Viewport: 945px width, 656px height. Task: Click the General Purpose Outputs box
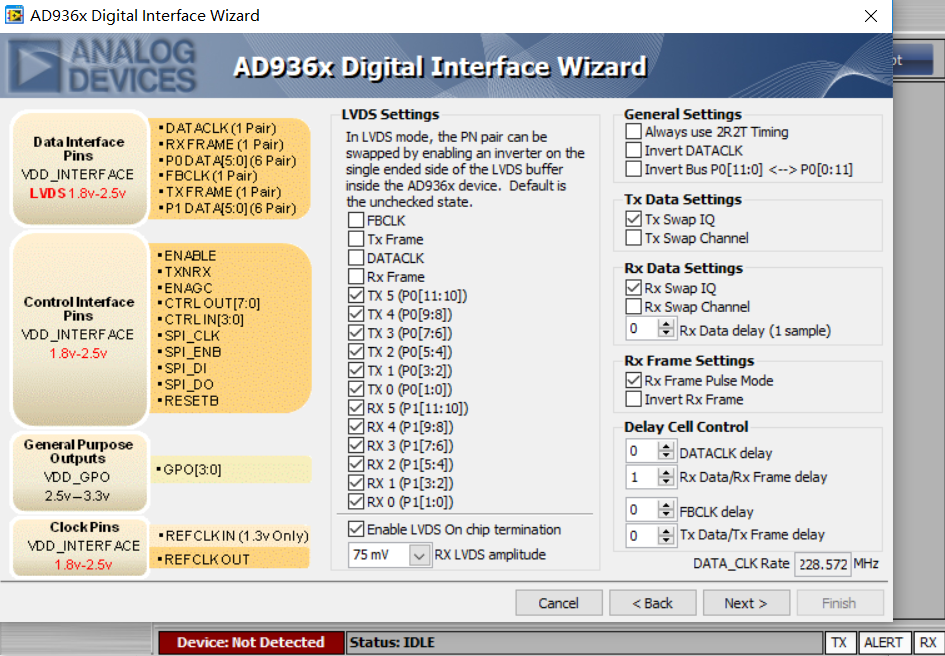click(x=80, y=472)
